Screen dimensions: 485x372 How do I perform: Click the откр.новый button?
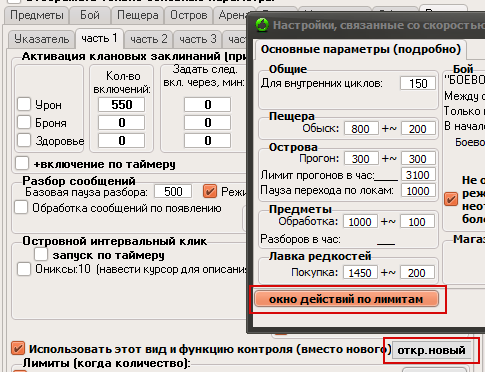pos(431,350)
